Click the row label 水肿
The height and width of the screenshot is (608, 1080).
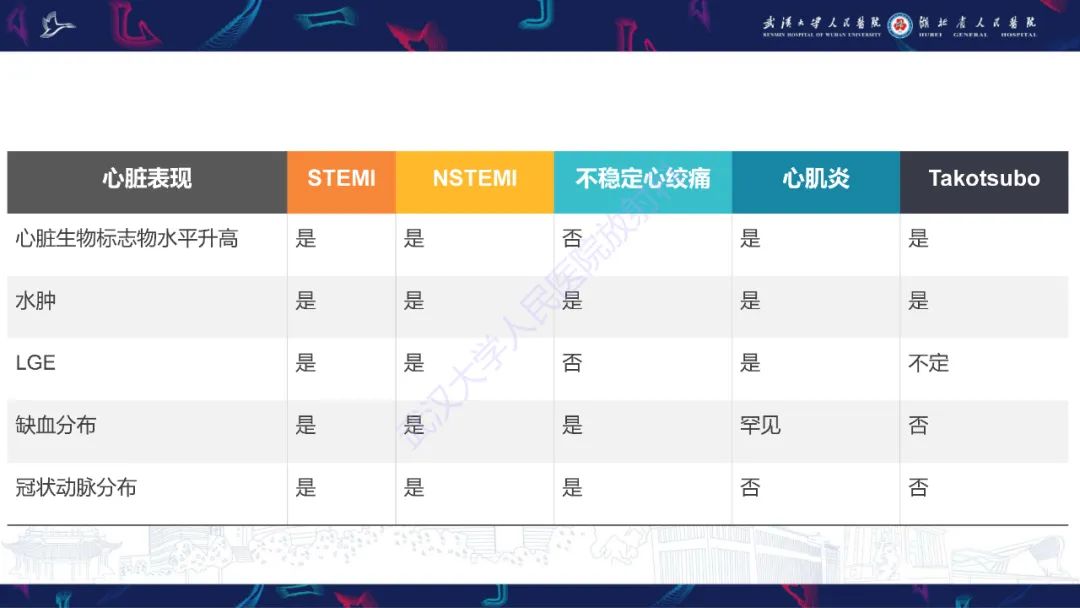click(36, 300)
